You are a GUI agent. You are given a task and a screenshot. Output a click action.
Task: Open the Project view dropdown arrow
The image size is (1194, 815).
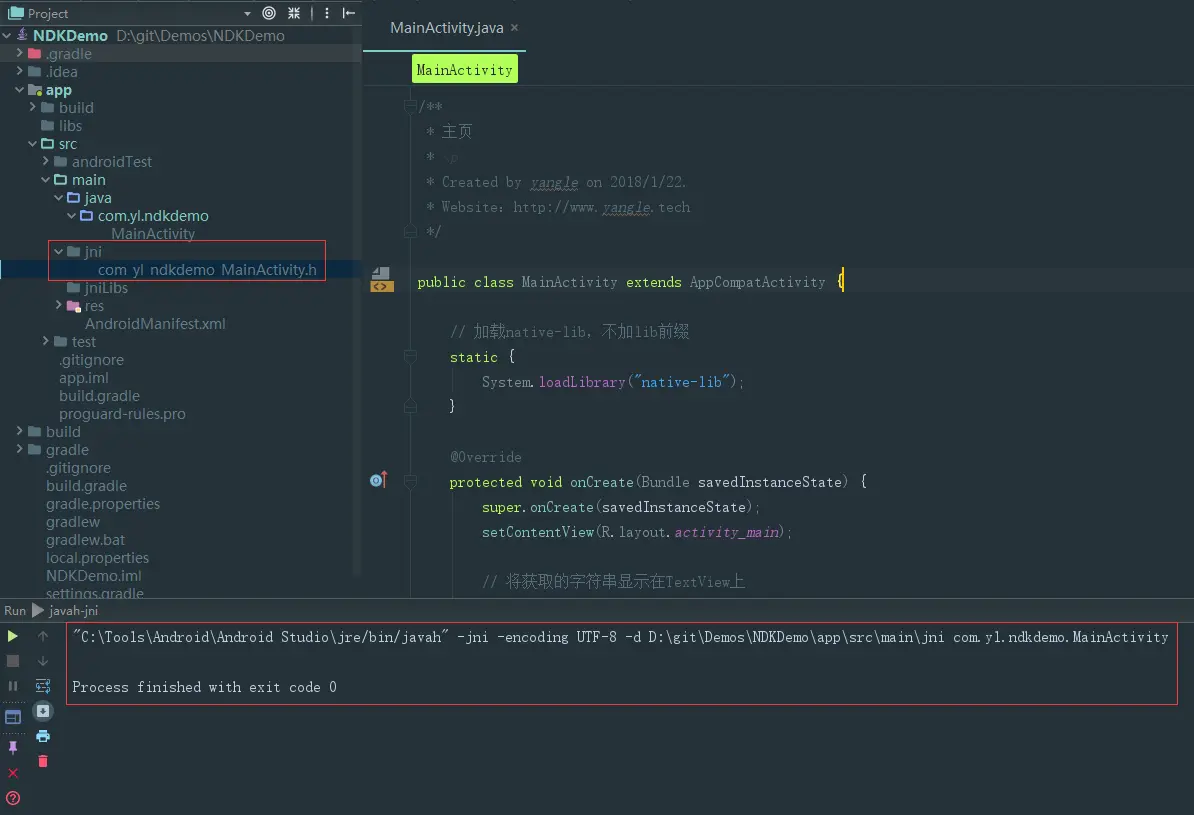(x=247, y=14)
